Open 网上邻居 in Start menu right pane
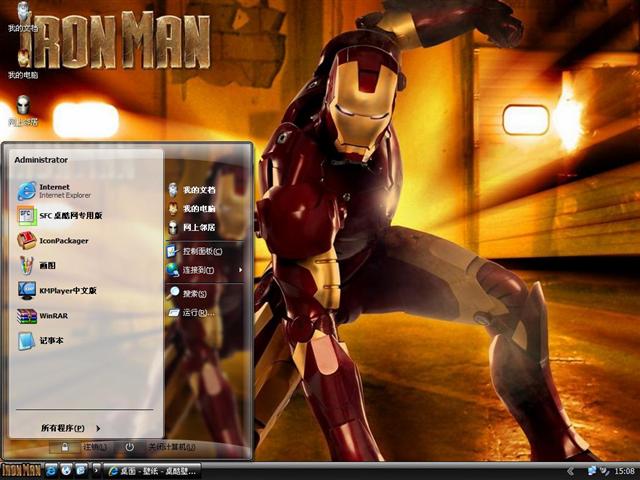This screenshot has height=480, width=640. point(192,227)
